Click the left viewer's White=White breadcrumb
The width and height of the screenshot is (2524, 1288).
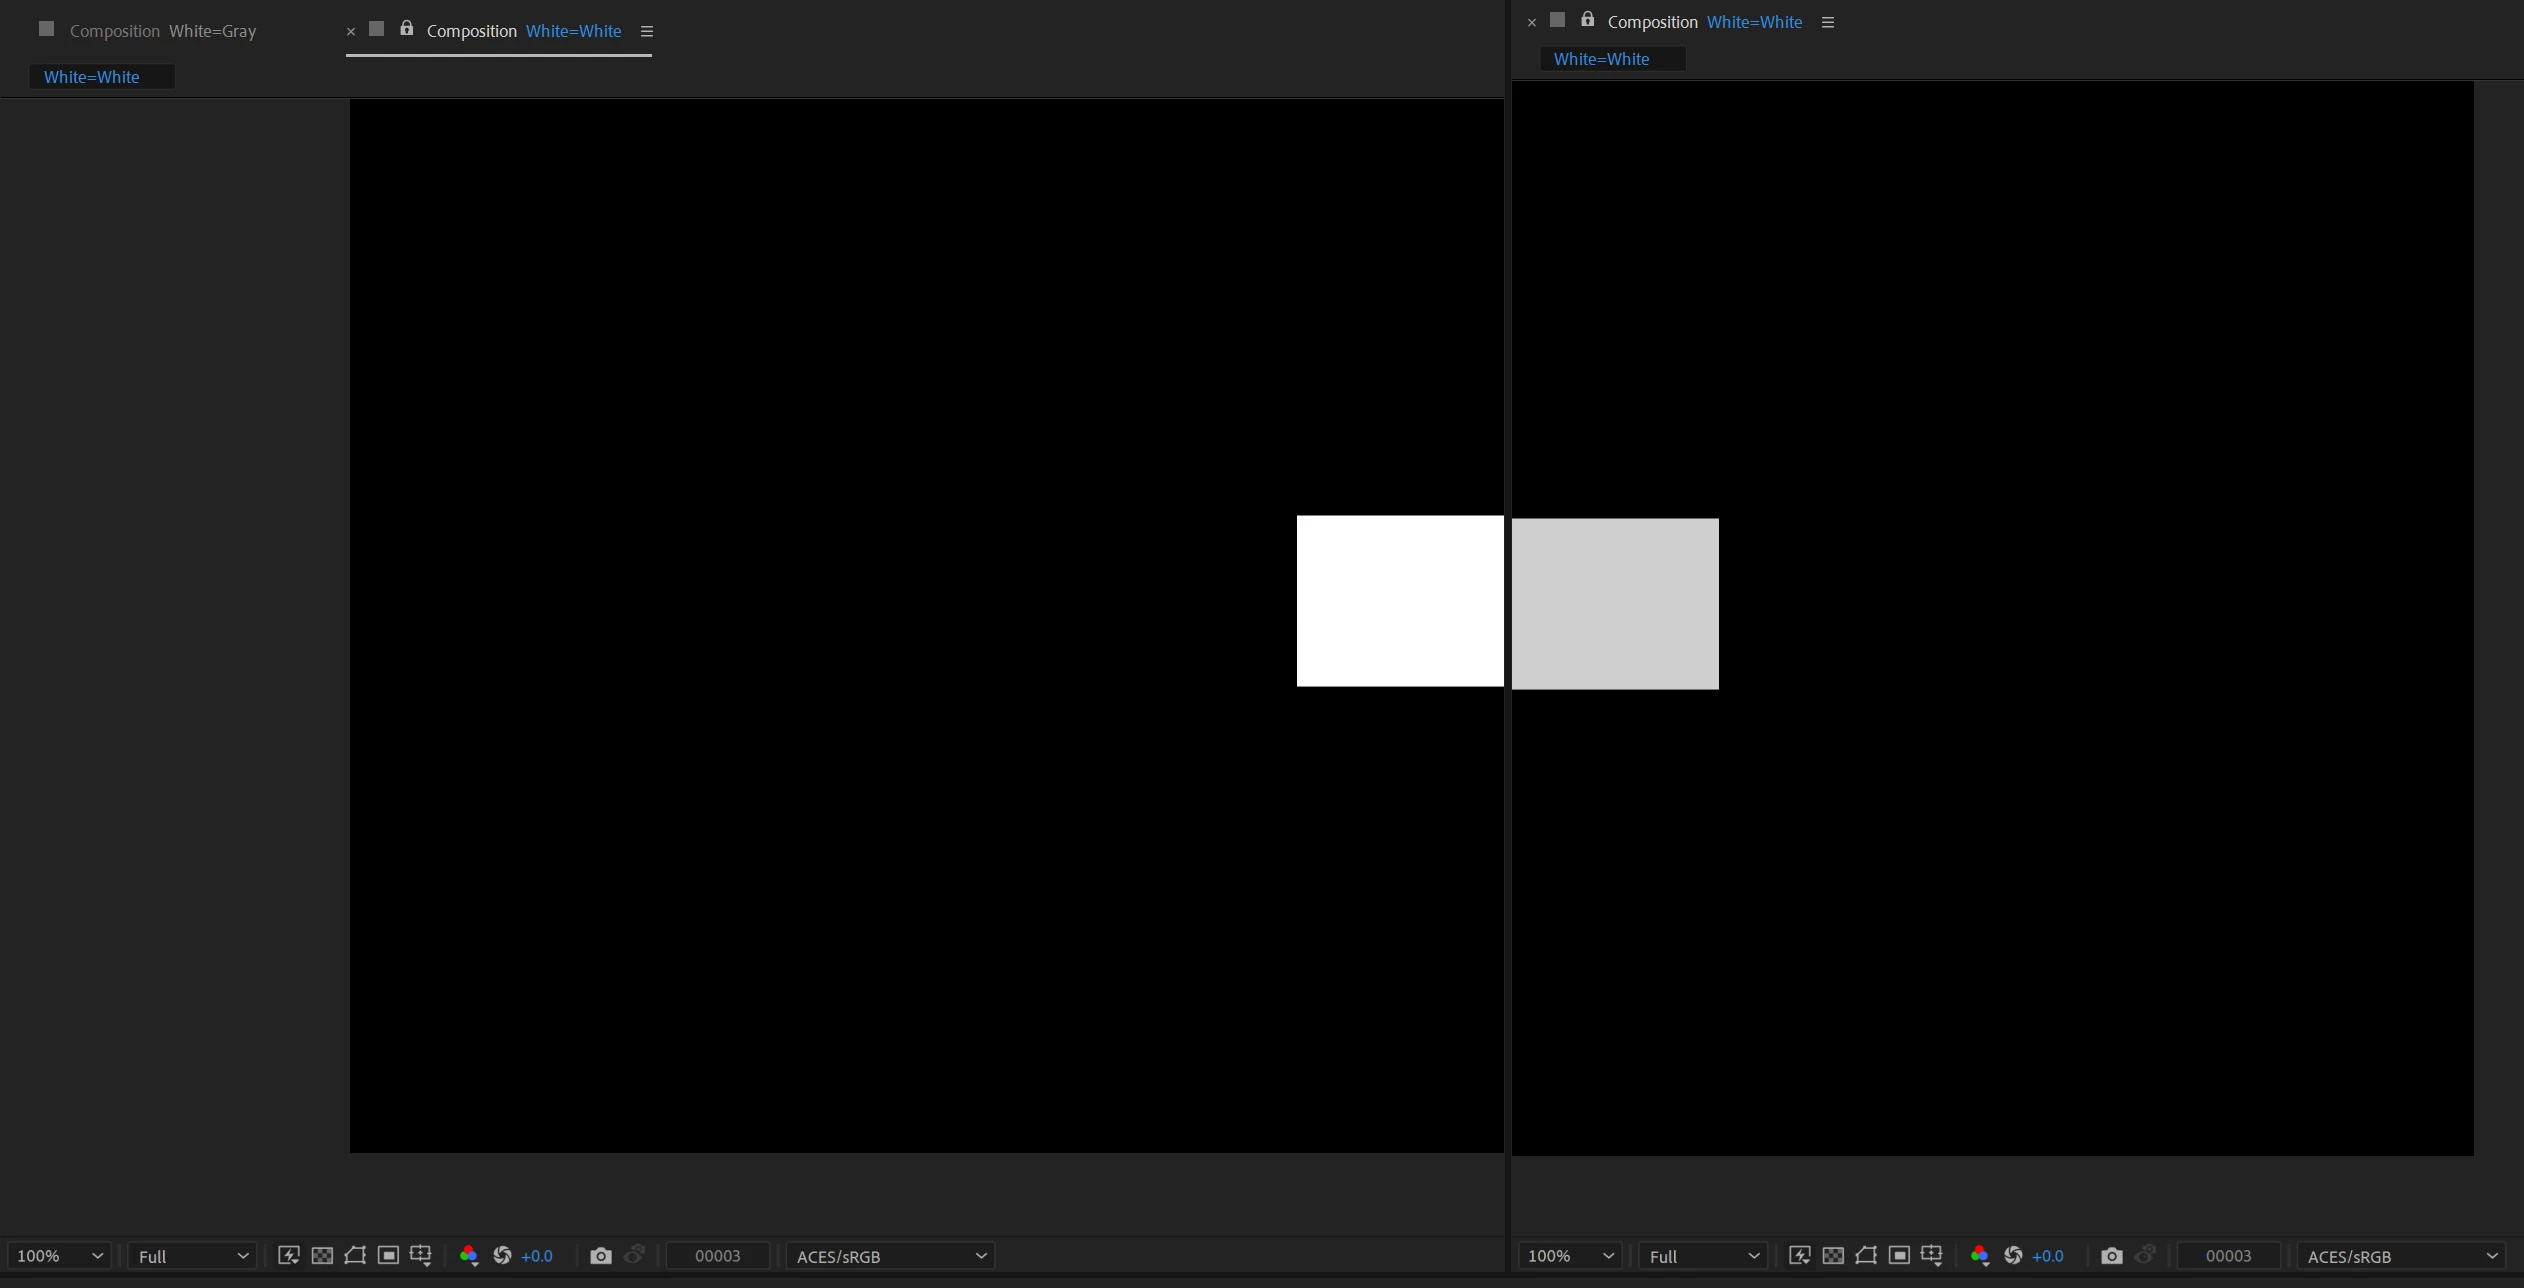[92, 77]
